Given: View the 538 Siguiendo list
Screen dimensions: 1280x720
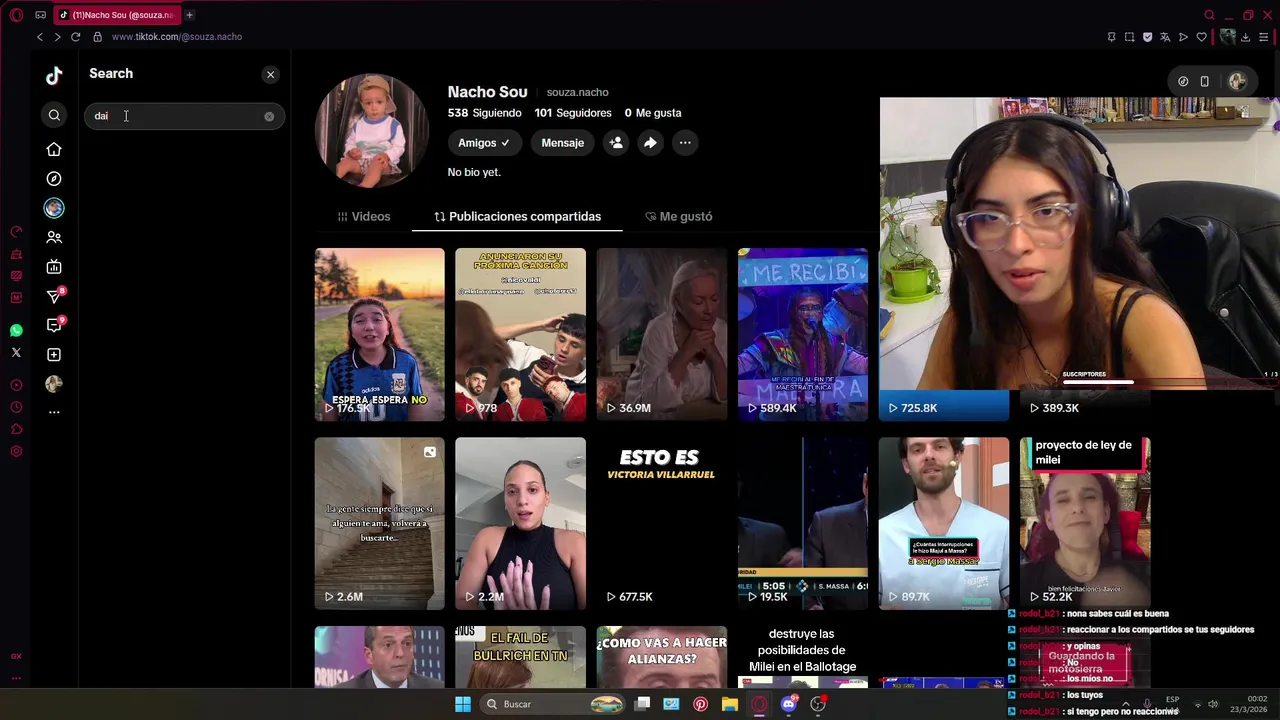Looking at the screenshot, I should point(484,113).
